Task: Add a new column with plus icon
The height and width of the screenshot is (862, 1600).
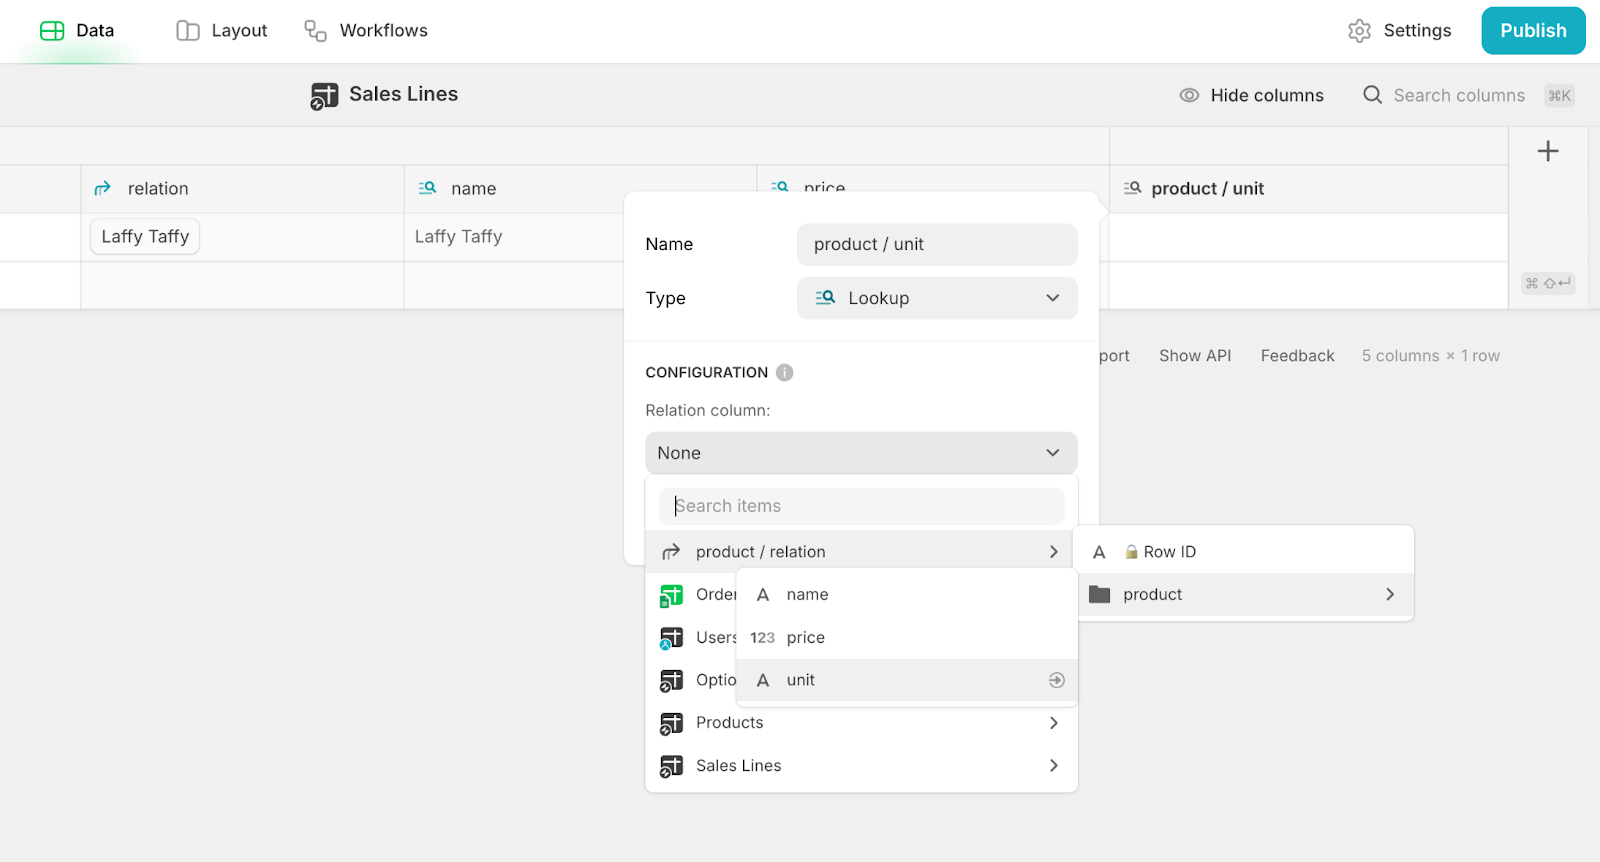Action: click(1548, 151)
